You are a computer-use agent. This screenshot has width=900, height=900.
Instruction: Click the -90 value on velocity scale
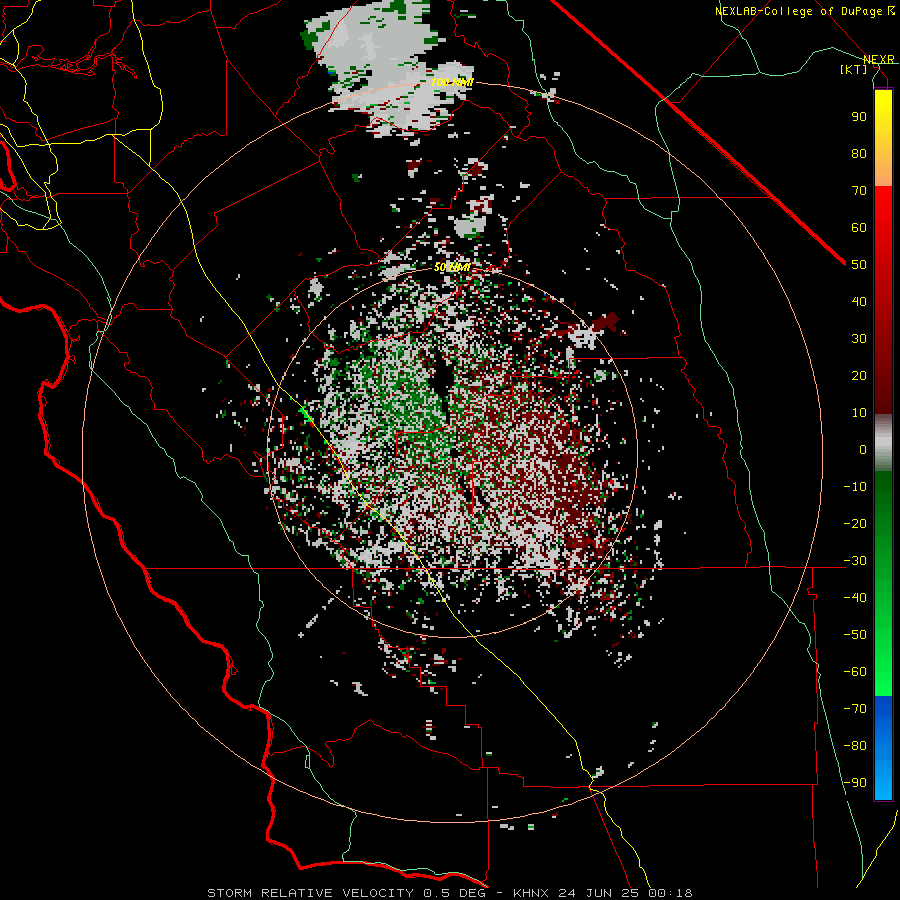pyautogui.click(x=855, y=783)
